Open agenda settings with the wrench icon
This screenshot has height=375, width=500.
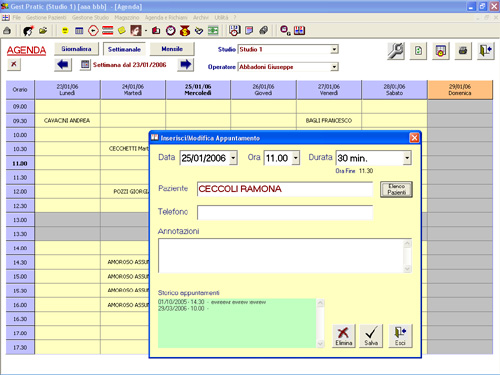click(396, 51)
